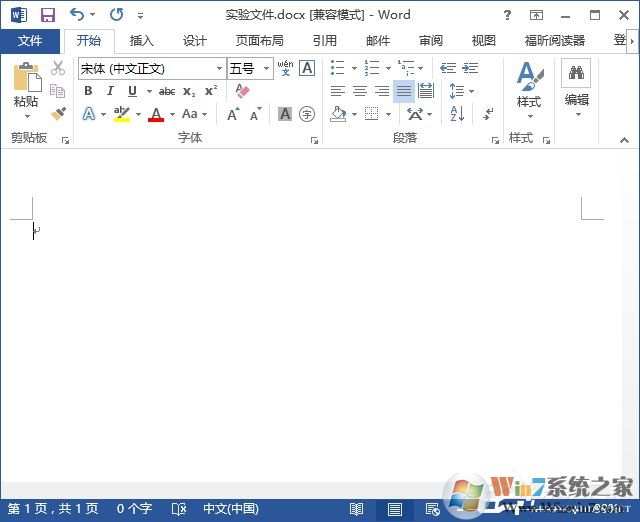Switch to the 插入 ribbon tab
Screen dimensions: 640x522
(x=141, y=41)
